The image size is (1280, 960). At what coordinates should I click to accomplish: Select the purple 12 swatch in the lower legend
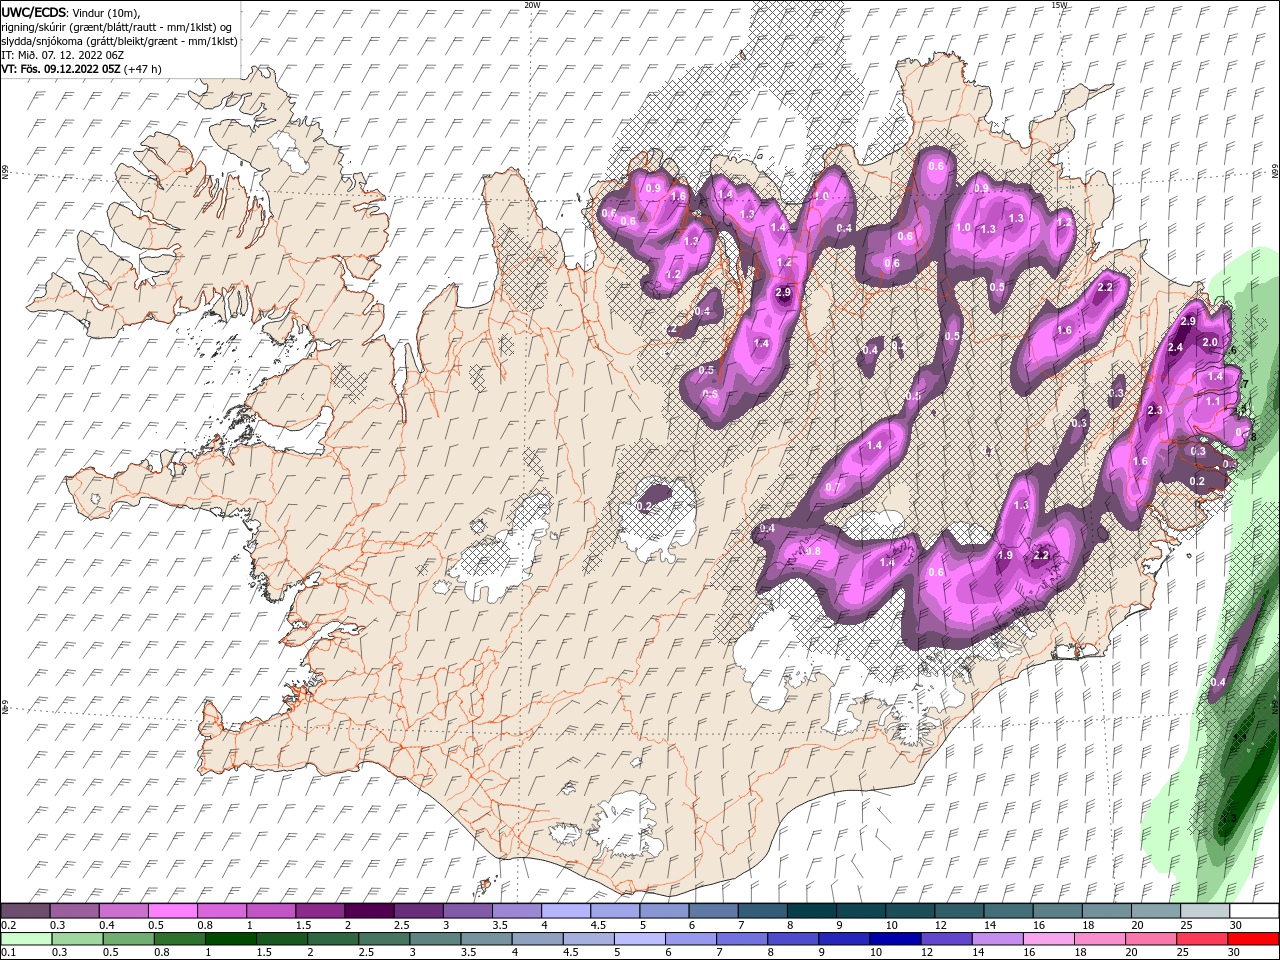pos(946,939)
